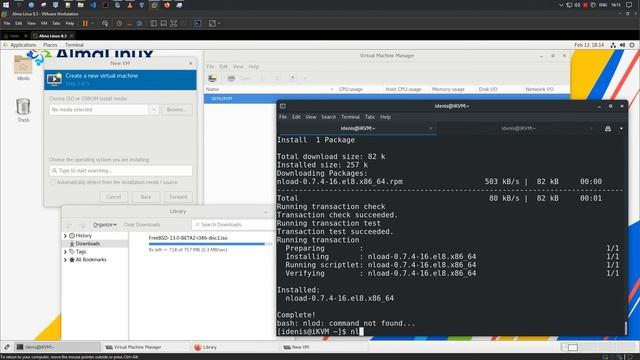
Task: Open VMware File menu
Action: coord(7,23)
